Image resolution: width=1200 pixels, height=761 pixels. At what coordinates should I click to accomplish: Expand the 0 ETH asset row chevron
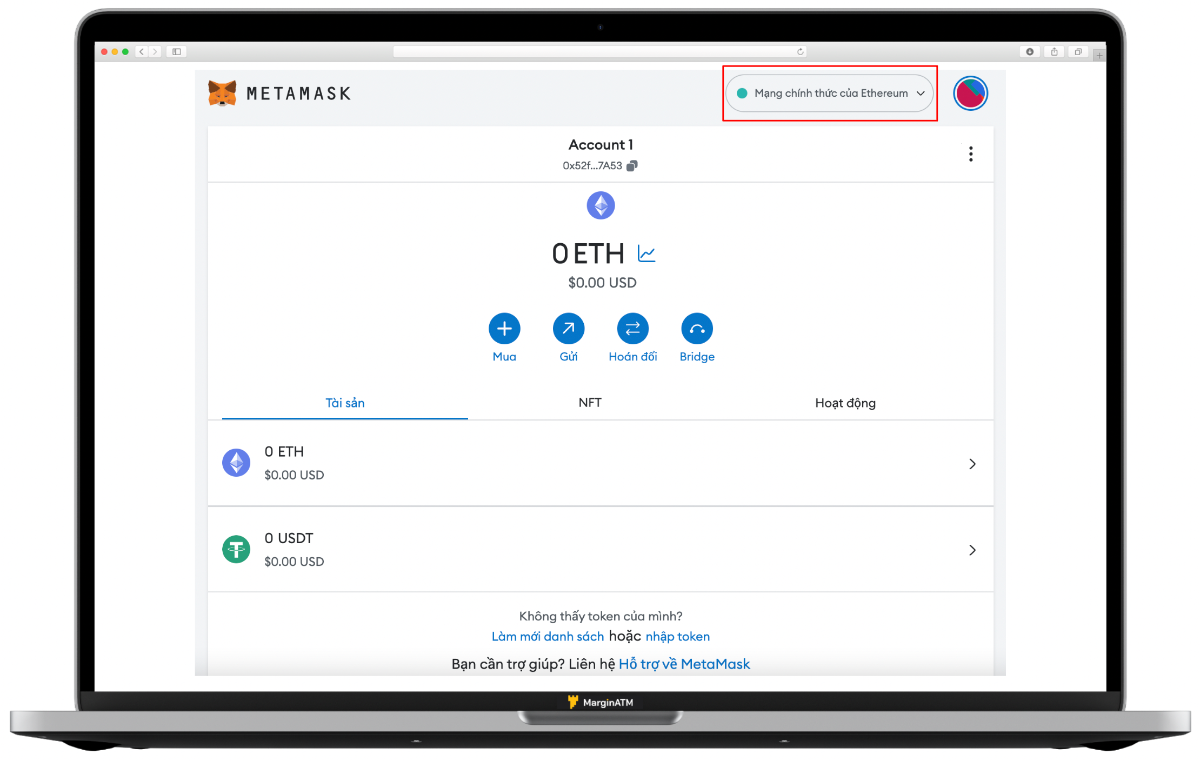click(972, 464)
